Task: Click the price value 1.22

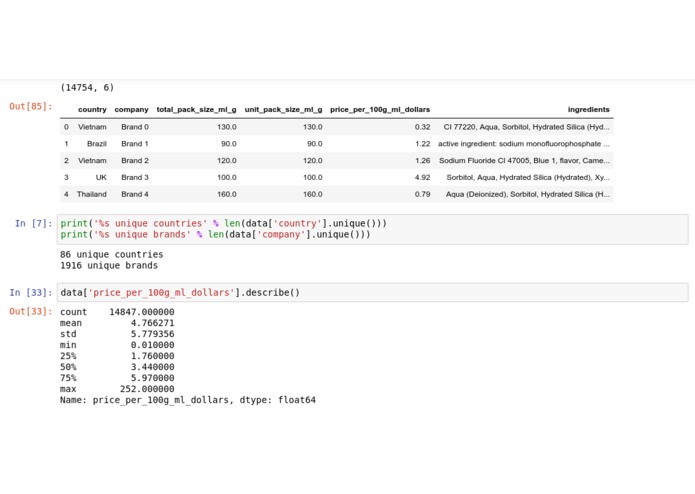Action: (x=422, y=144)
